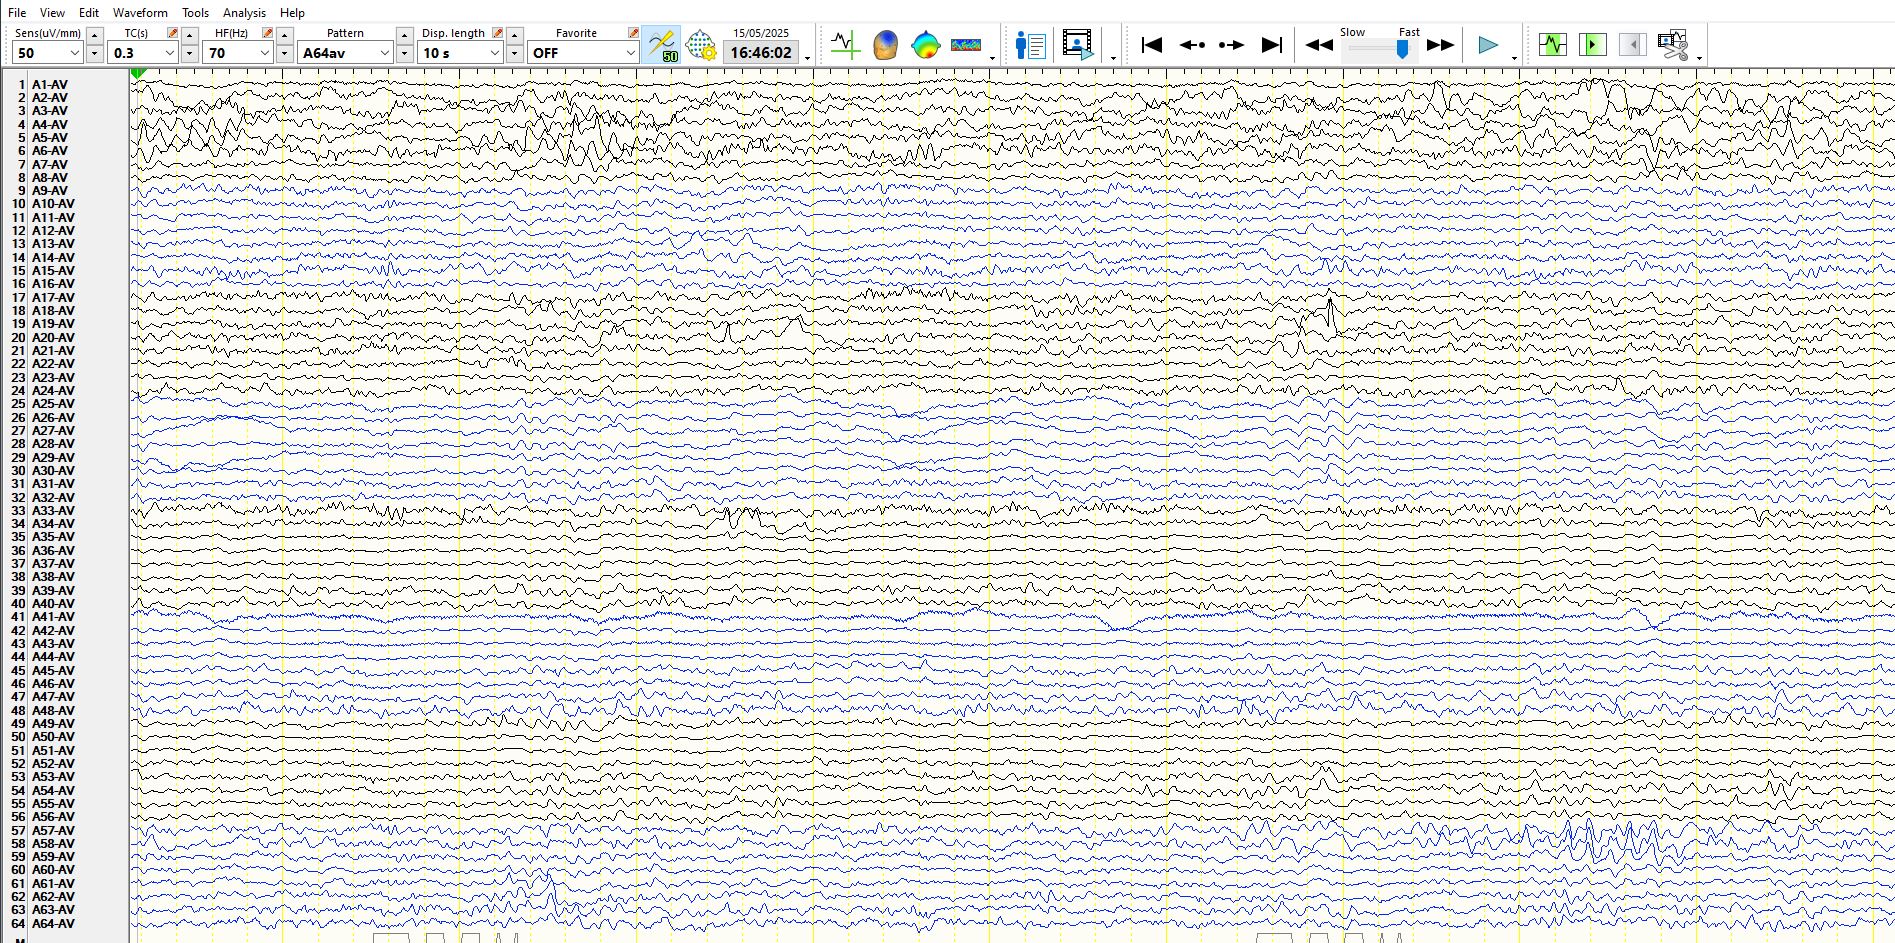1895x943 pixels.
Task: Open the patient information icon
Action: [1030, 45]
